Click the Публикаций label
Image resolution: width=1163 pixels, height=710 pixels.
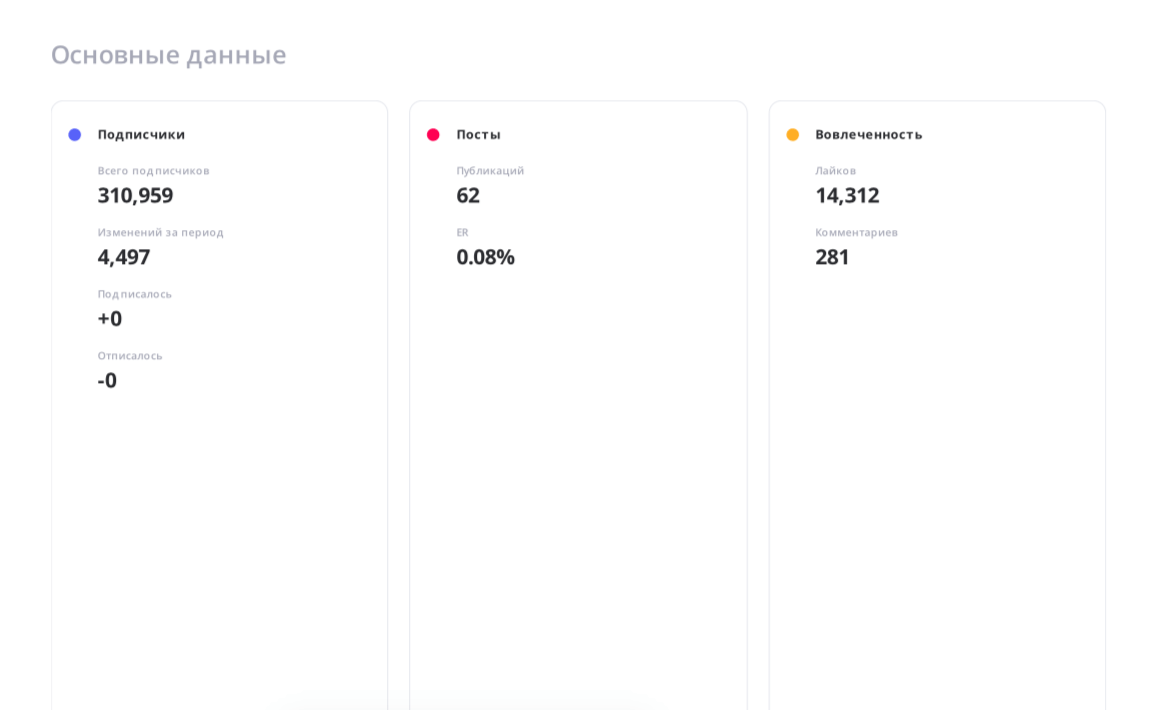(x=490, y=171)
